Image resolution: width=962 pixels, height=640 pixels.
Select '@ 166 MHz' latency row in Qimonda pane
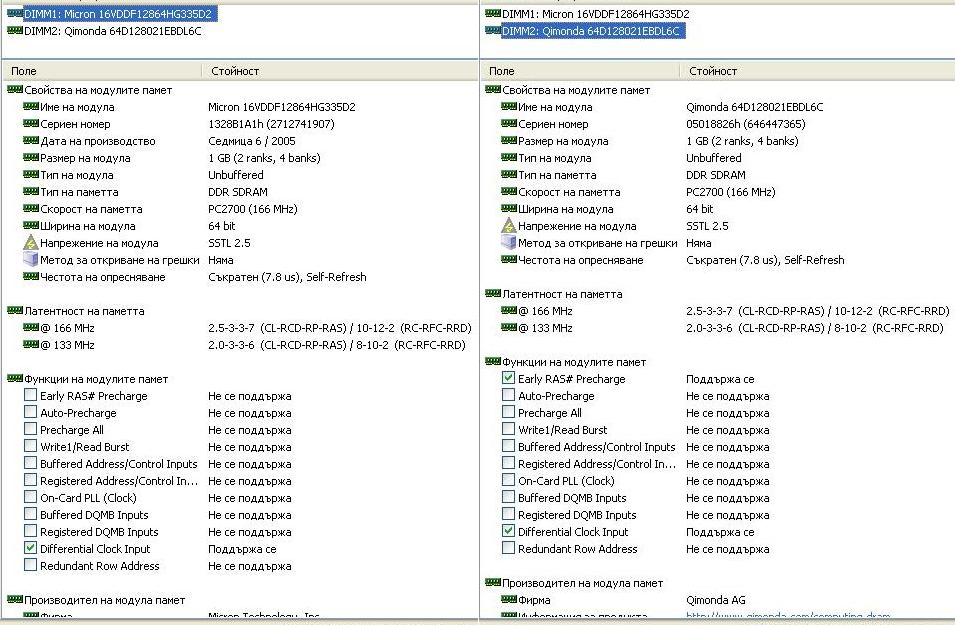[x=725, y=311]
